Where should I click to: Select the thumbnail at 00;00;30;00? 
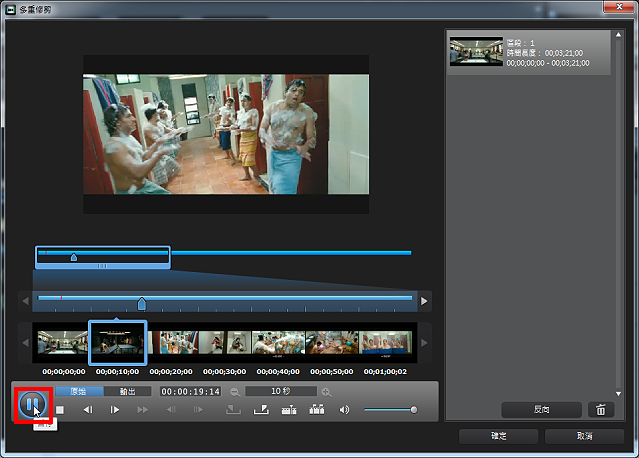225,342
